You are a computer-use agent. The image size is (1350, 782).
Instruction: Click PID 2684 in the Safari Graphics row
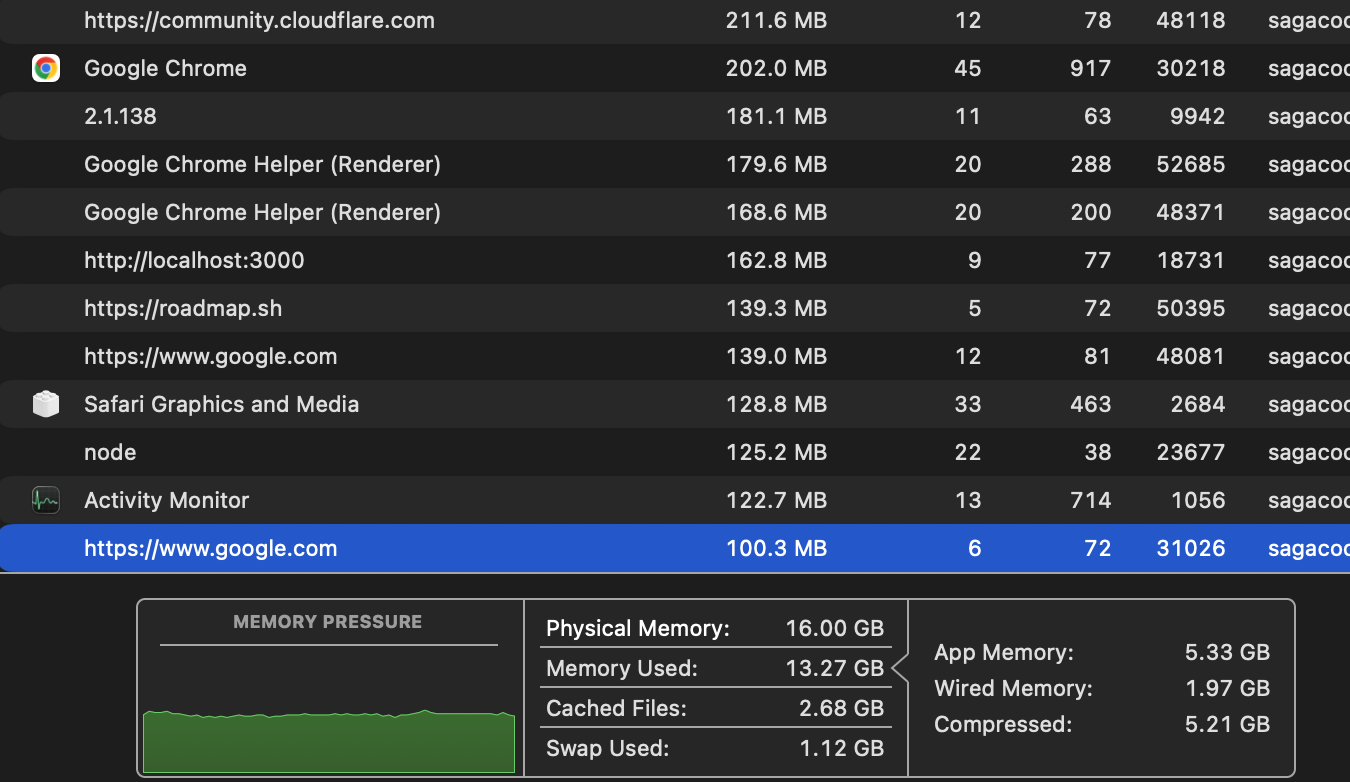point(1197,404)
